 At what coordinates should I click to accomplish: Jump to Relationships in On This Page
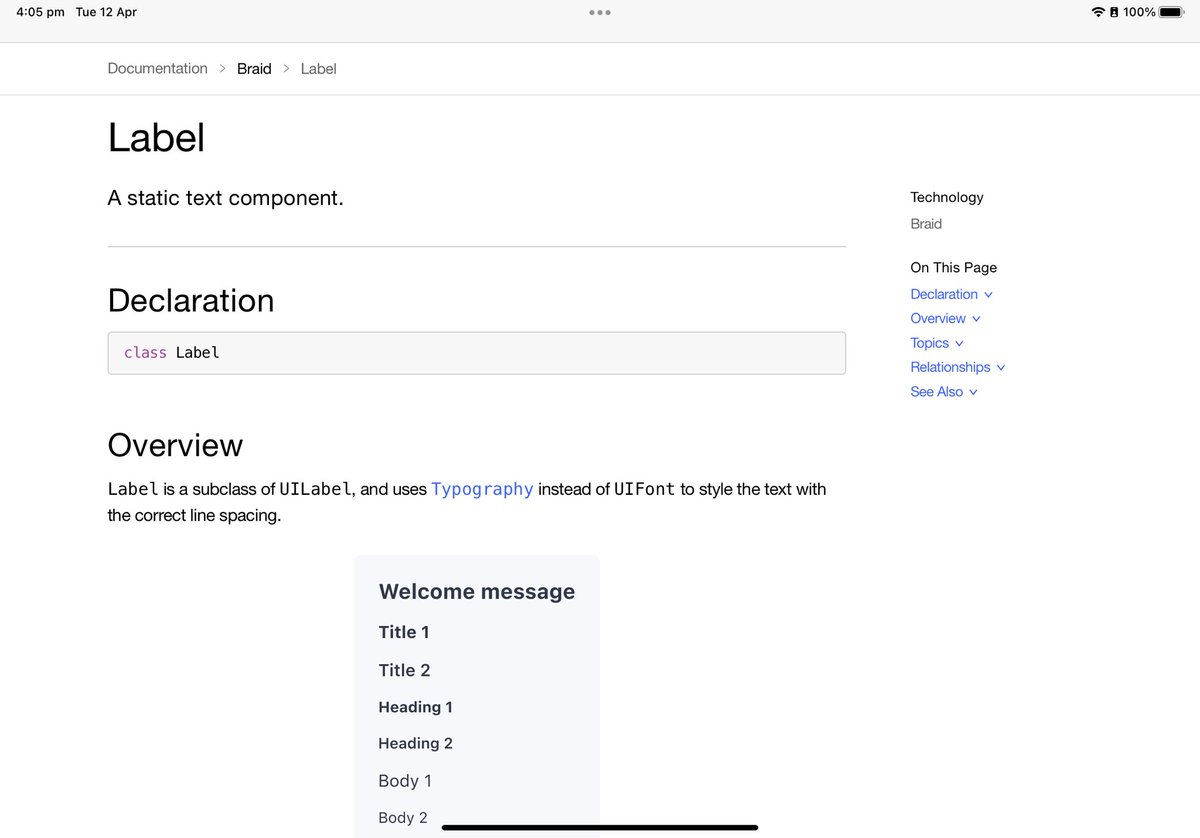[950, 367]
